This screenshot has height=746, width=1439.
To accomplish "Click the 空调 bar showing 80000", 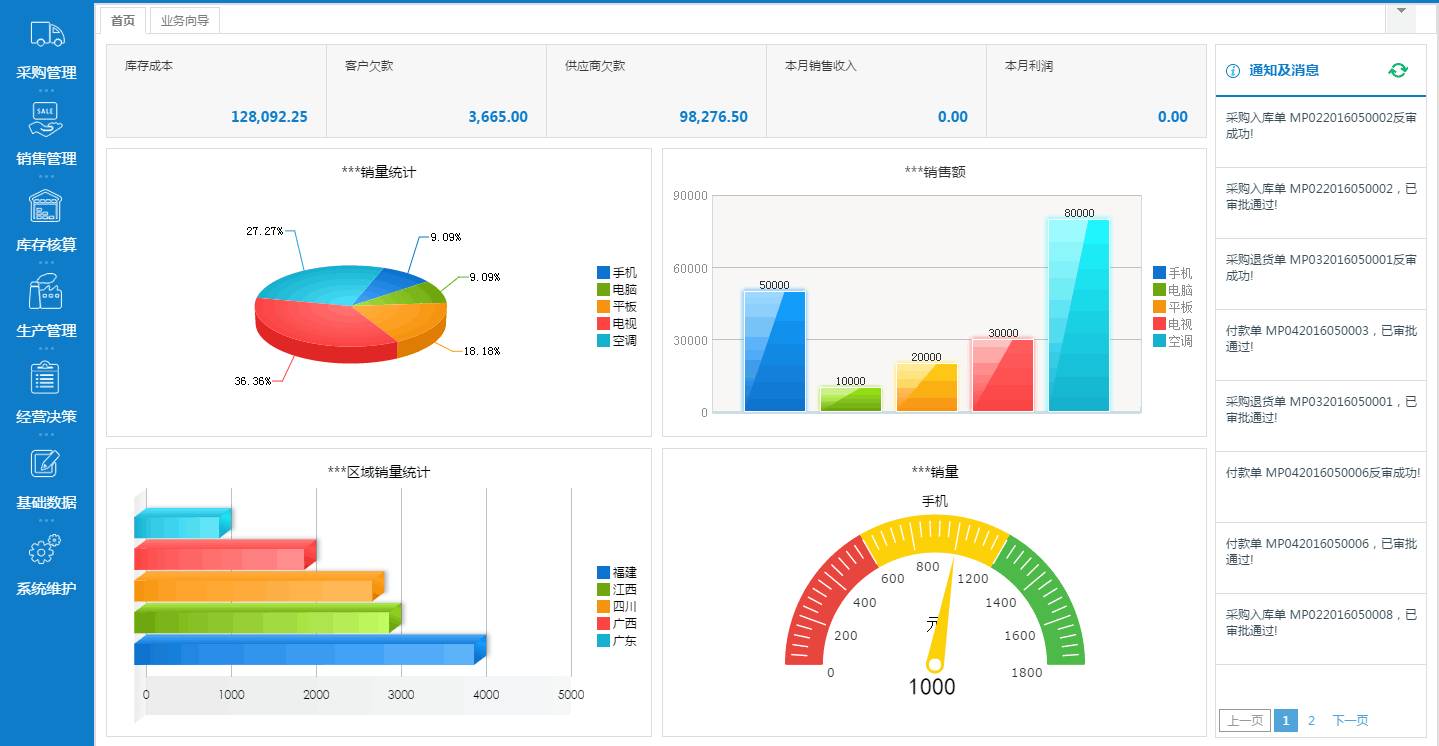I will click(1079, 315).
